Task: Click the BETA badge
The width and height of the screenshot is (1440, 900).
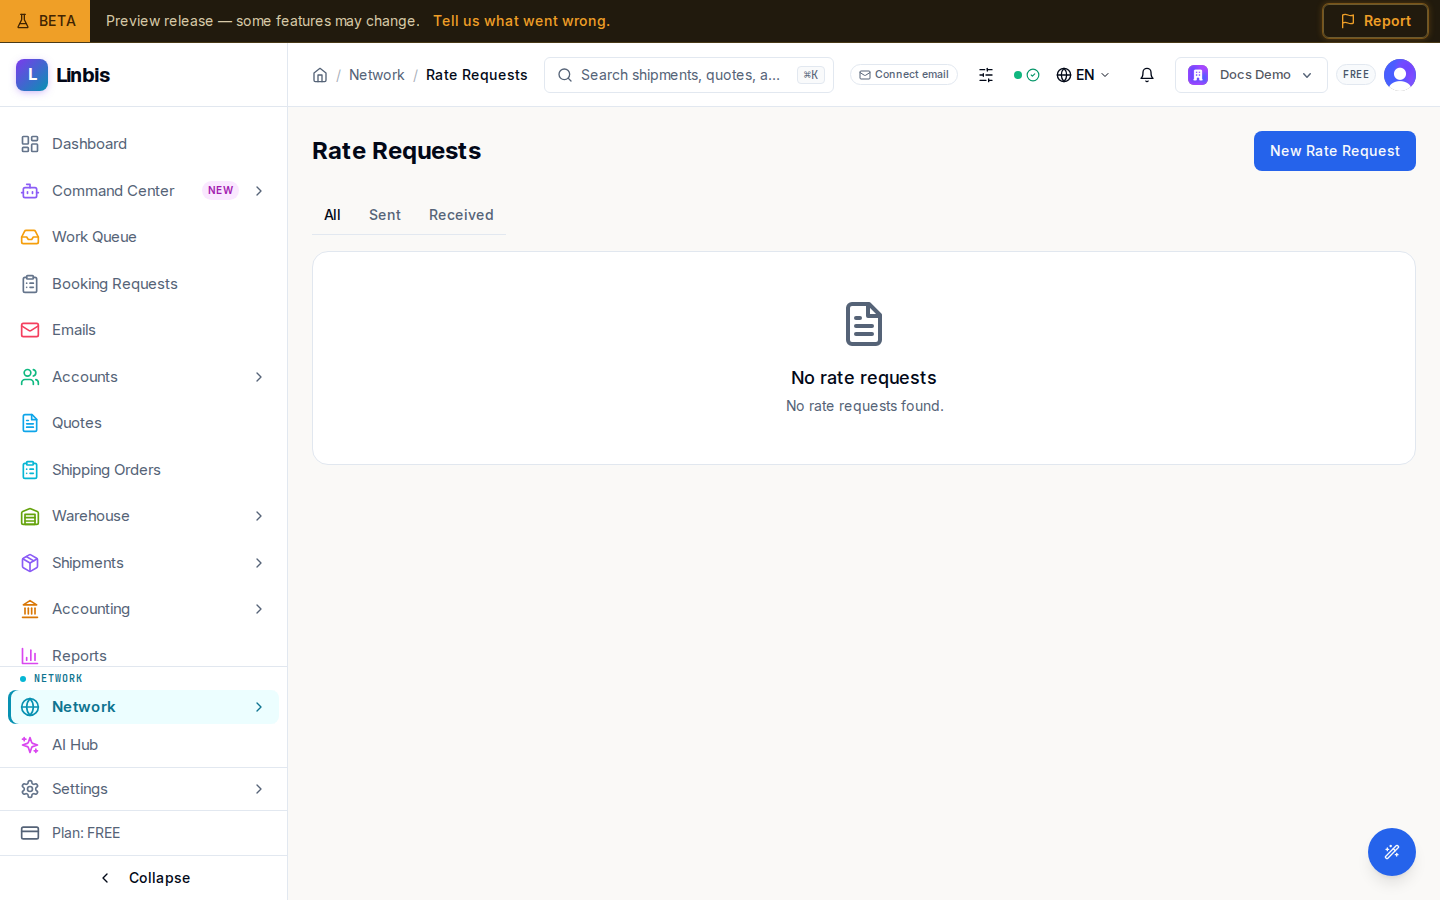Action: click(45, 21)
